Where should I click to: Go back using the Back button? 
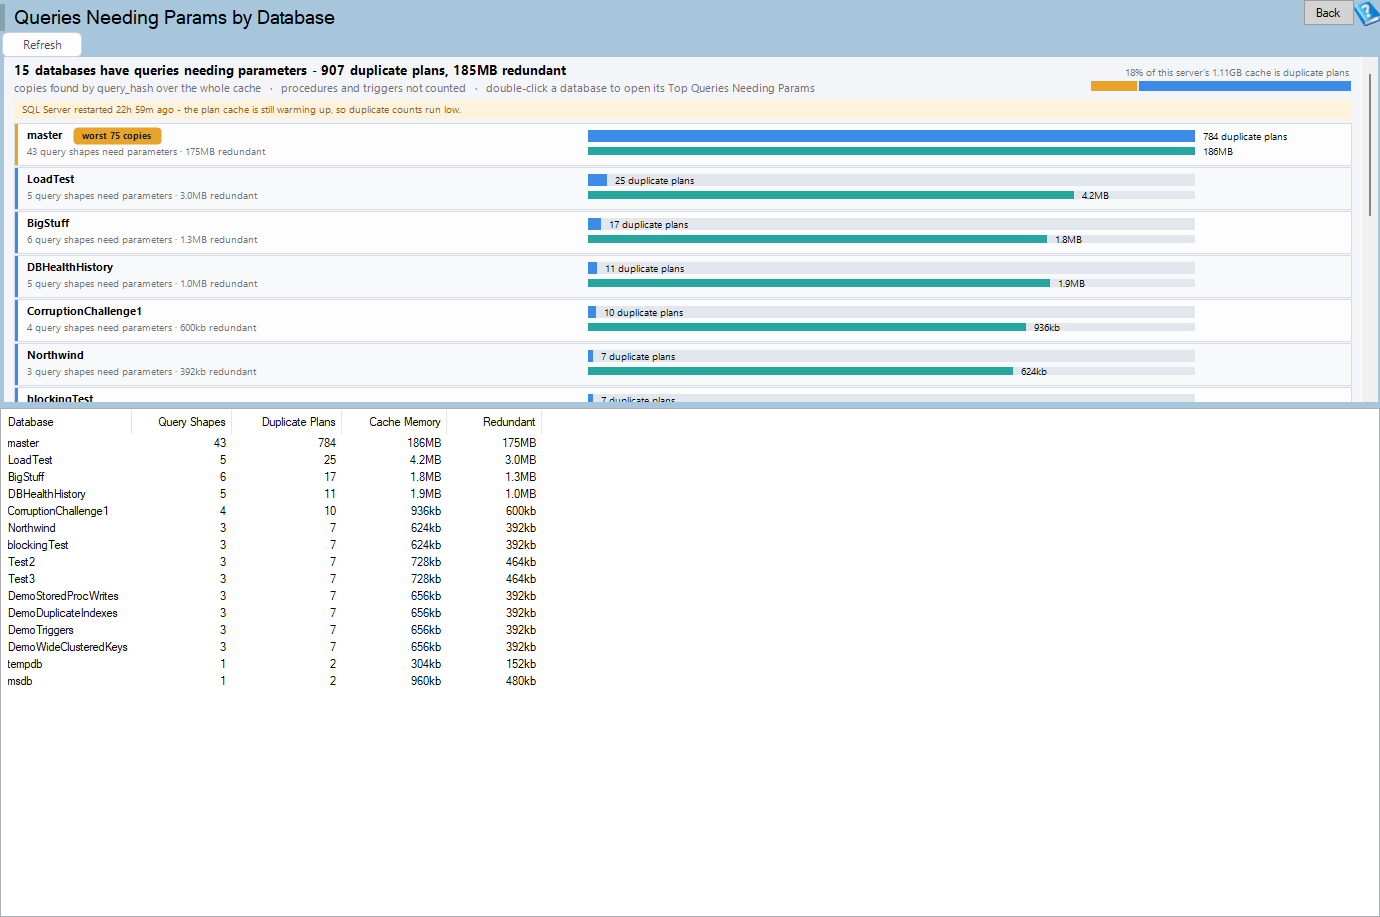coord(1328,12)
